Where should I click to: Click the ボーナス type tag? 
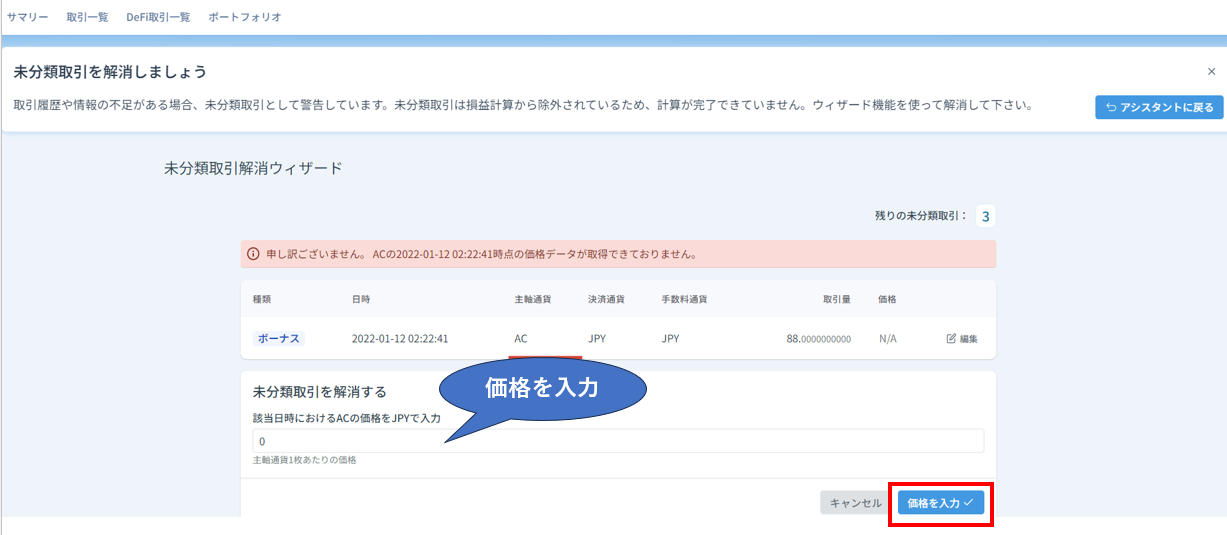pyautogui.click(x=279, y=339)
